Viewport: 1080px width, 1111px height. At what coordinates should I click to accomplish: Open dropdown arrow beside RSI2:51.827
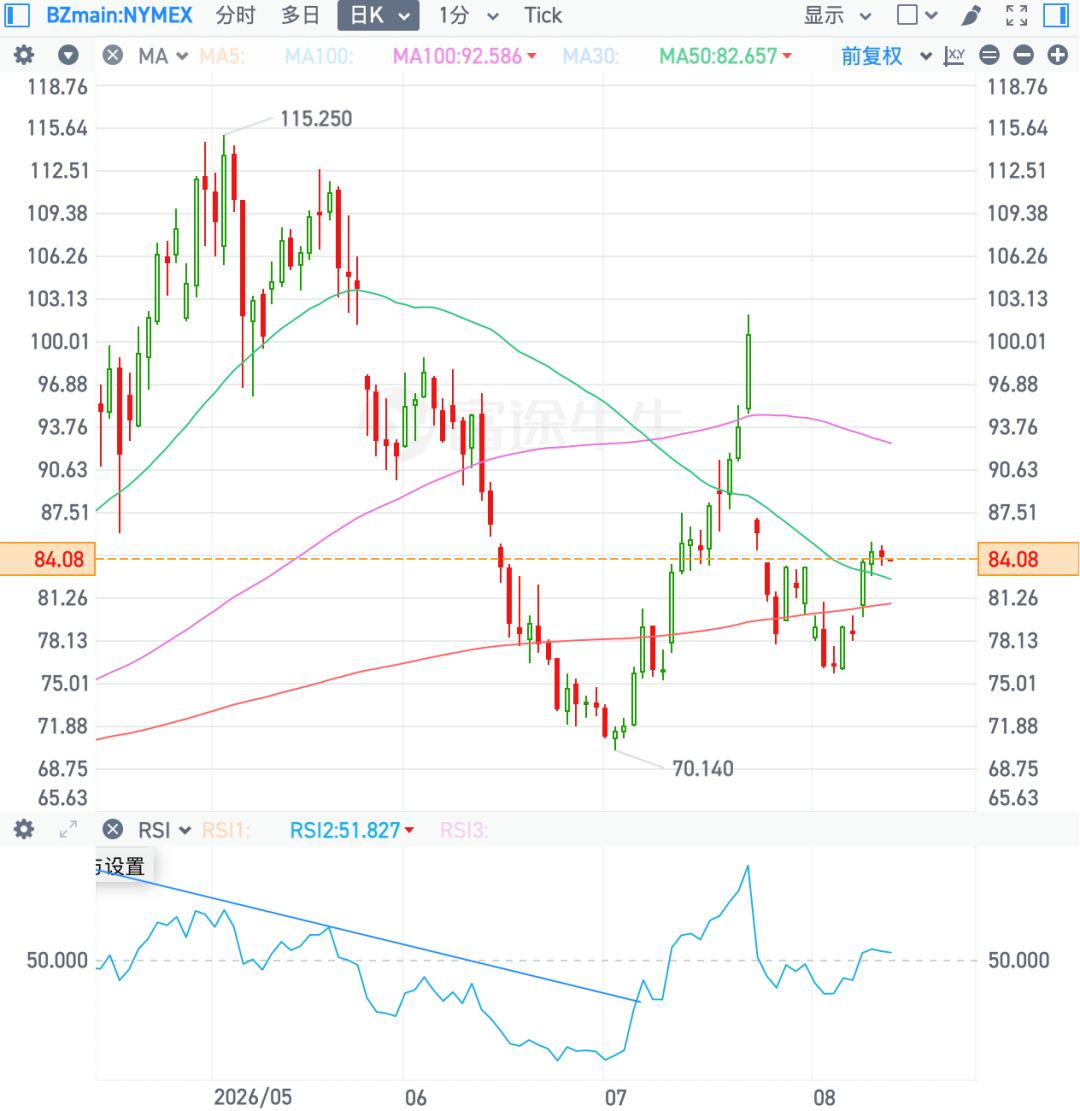[x=409, y=830]
